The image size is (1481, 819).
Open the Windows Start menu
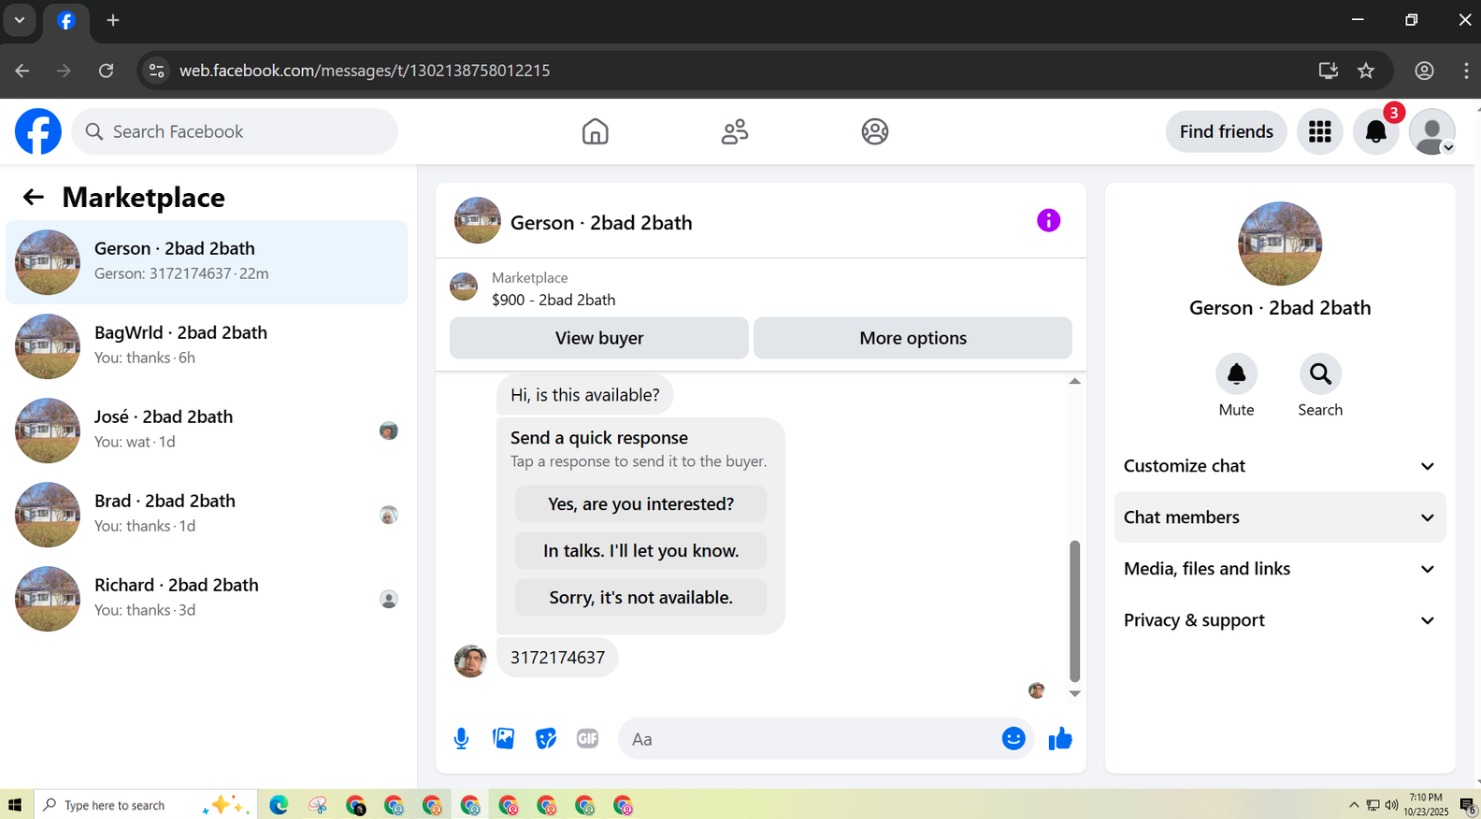click(15, 805)
